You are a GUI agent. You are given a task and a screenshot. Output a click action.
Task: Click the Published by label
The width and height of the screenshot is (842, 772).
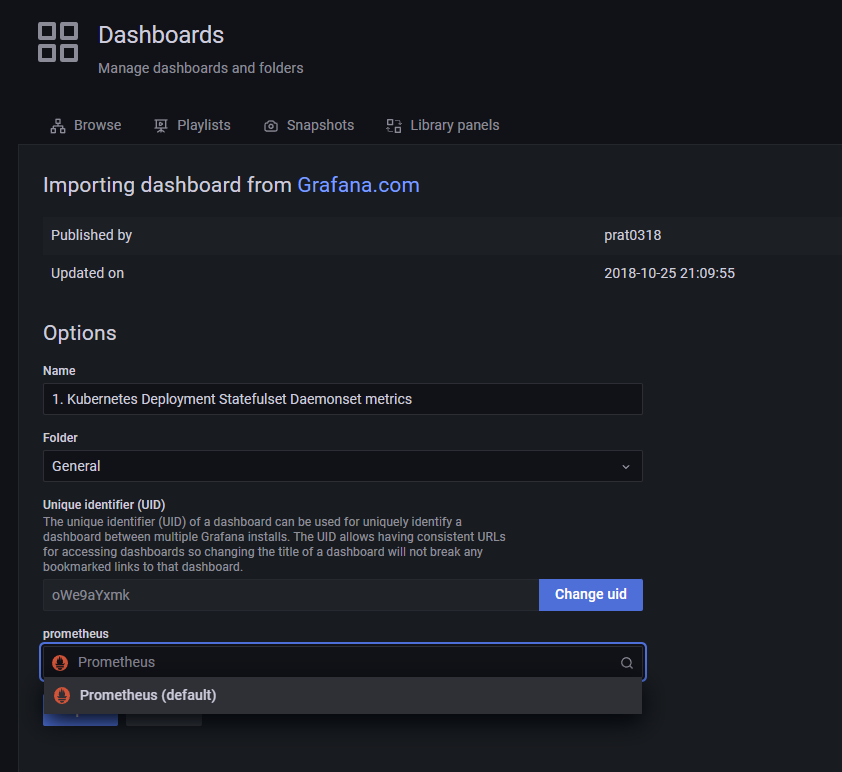point(91,235)
